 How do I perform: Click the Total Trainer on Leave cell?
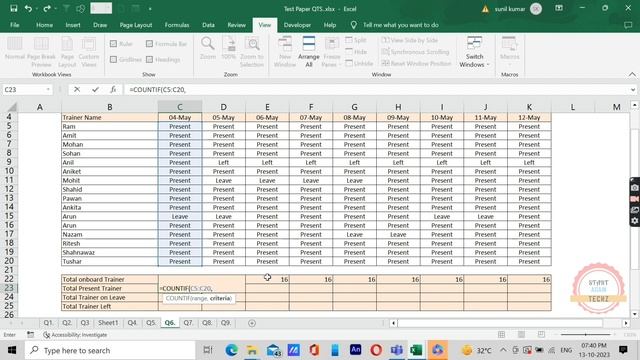coord(110,297)
